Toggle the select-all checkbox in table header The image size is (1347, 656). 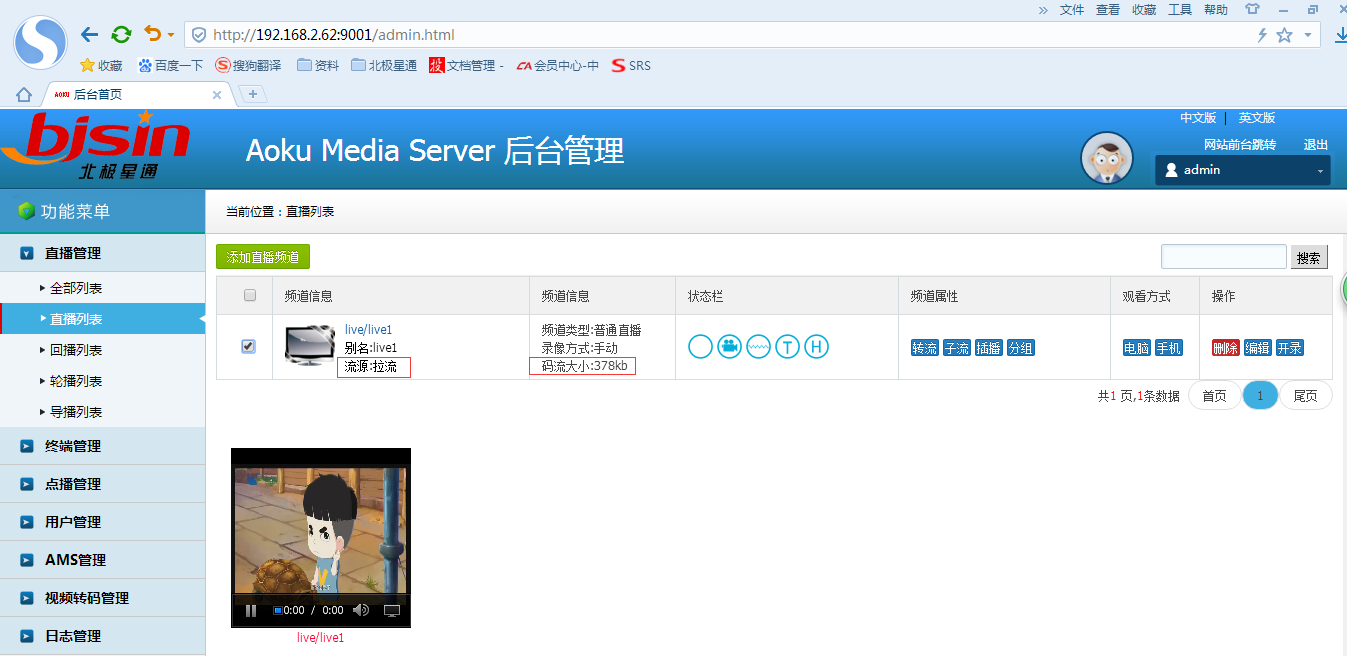[250, 295]
